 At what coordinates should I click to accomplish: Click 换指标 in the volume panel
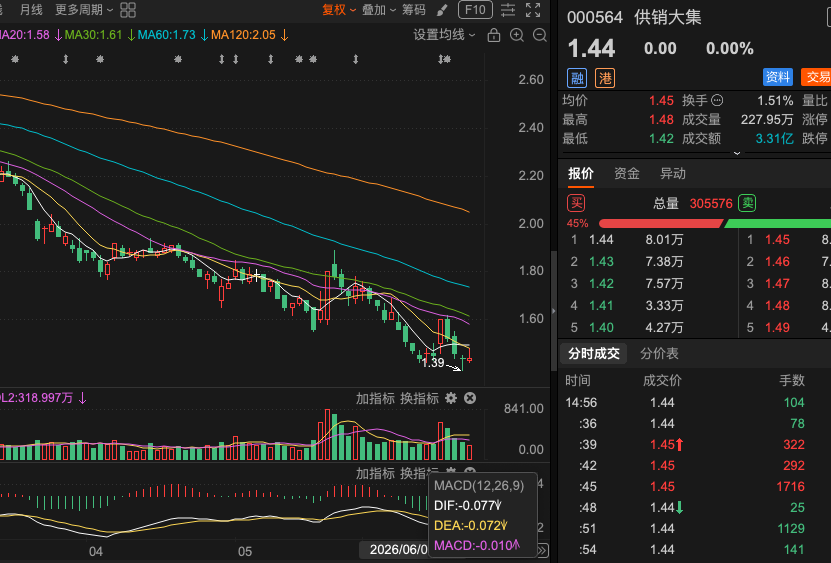point(419,398)
